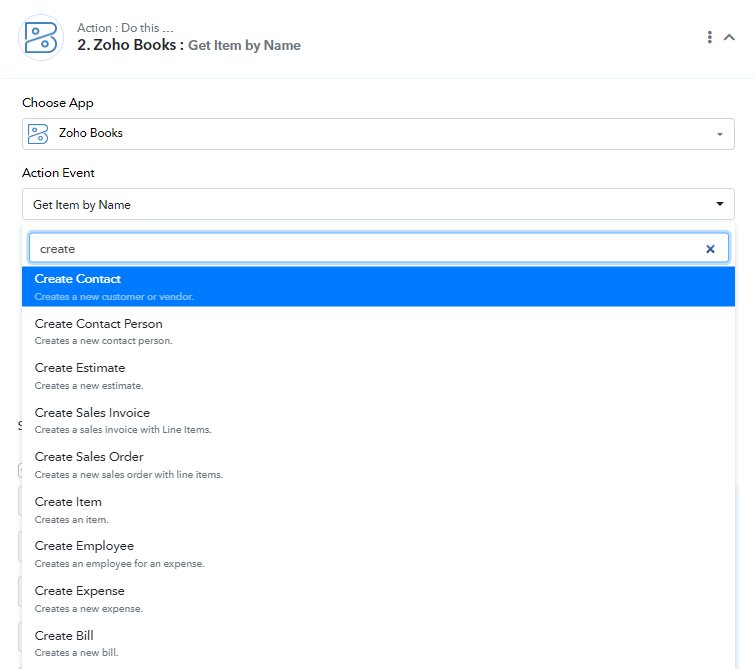Viewport: 755px width, 669px height.
Task: Click 'Creates a new customer or vendor.' description
Action: tap(114, 297)
